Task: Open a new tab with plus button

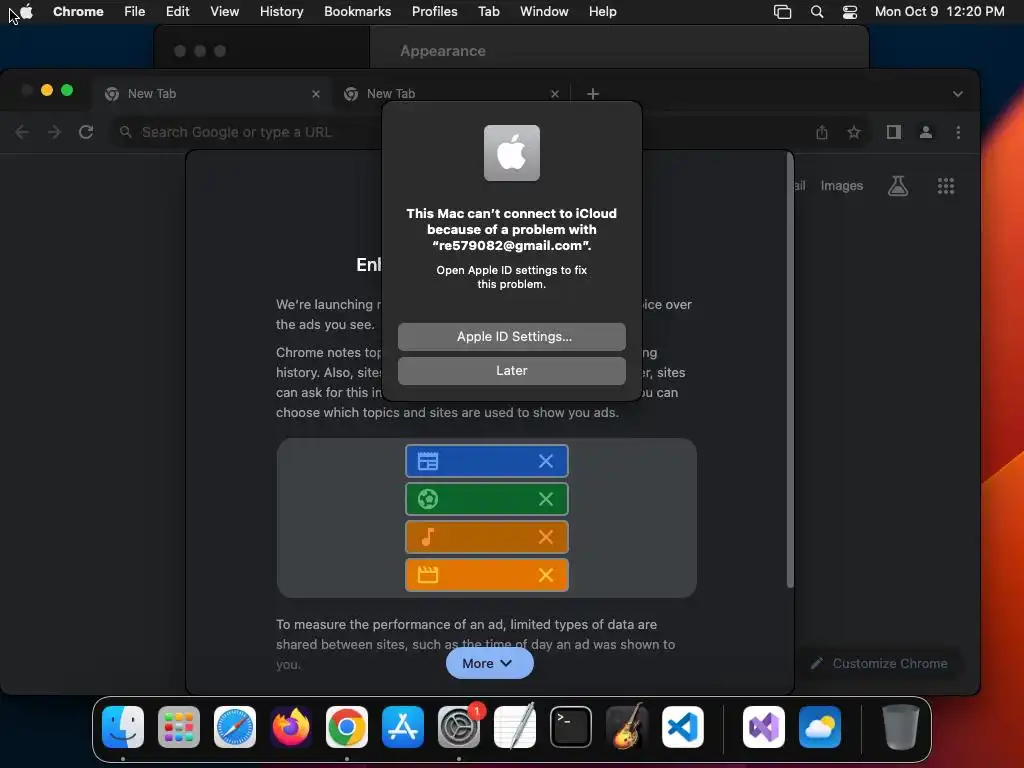Action: [592, 94]
